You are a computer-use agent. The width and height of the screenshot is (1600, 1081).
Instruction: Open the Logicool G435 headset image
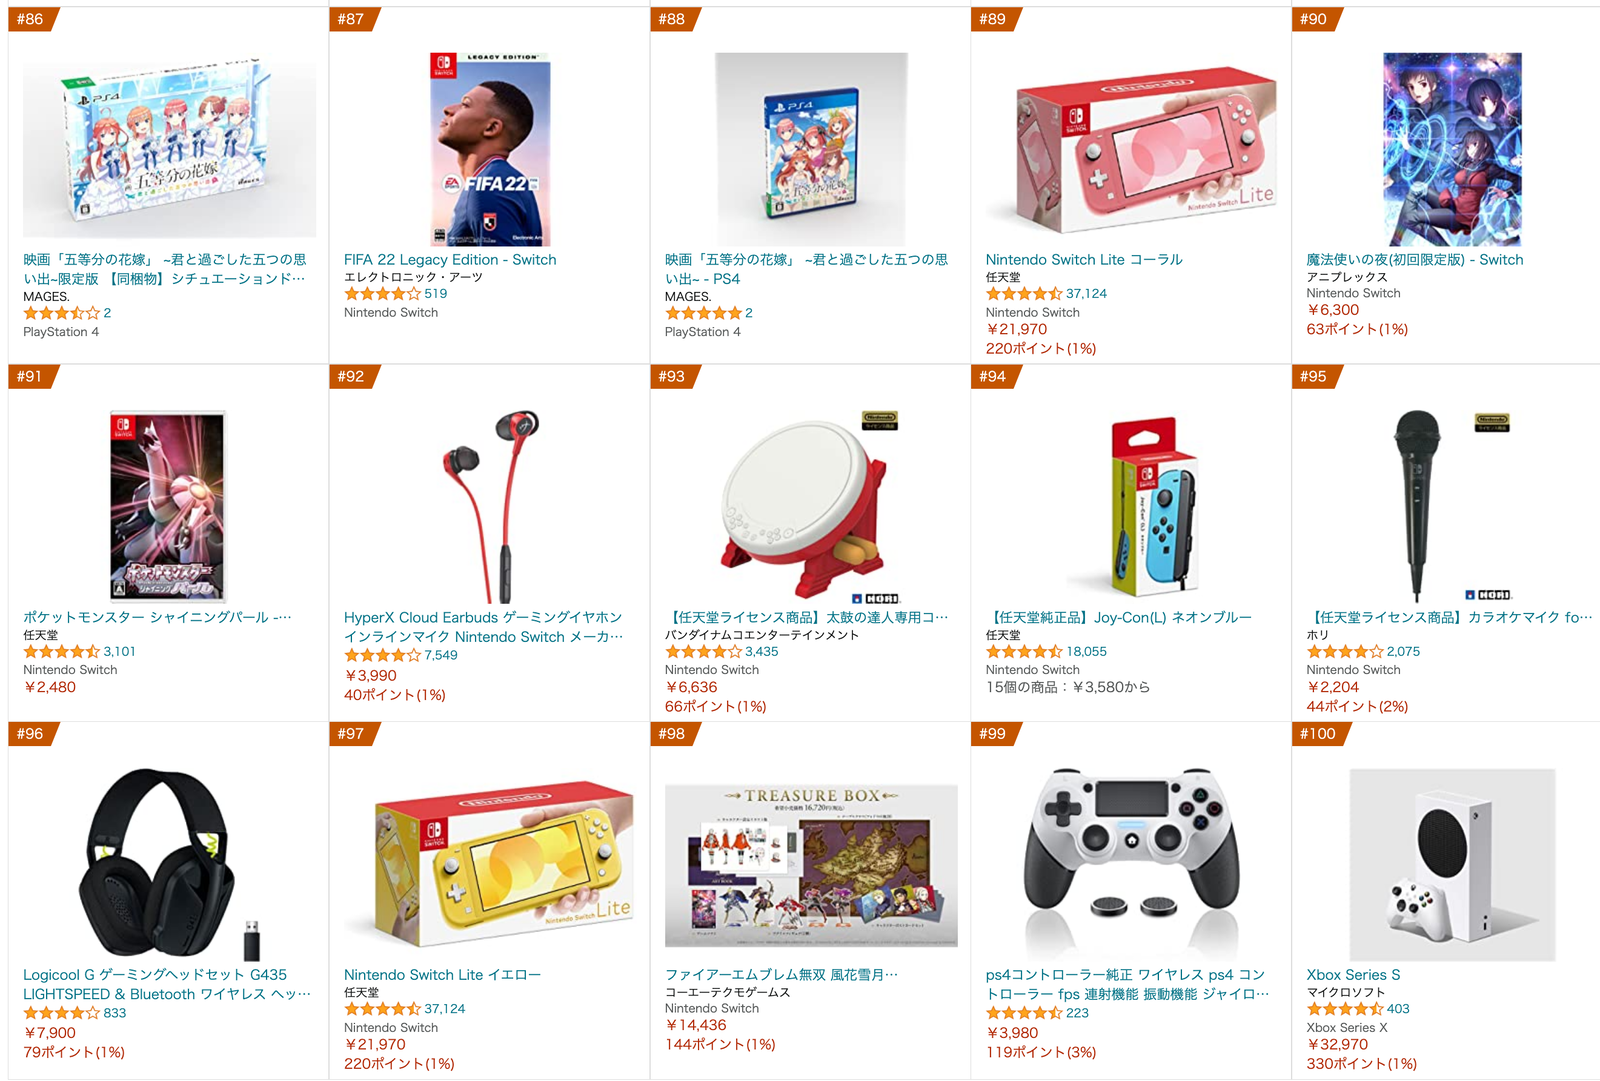click(x=170, y=864)
